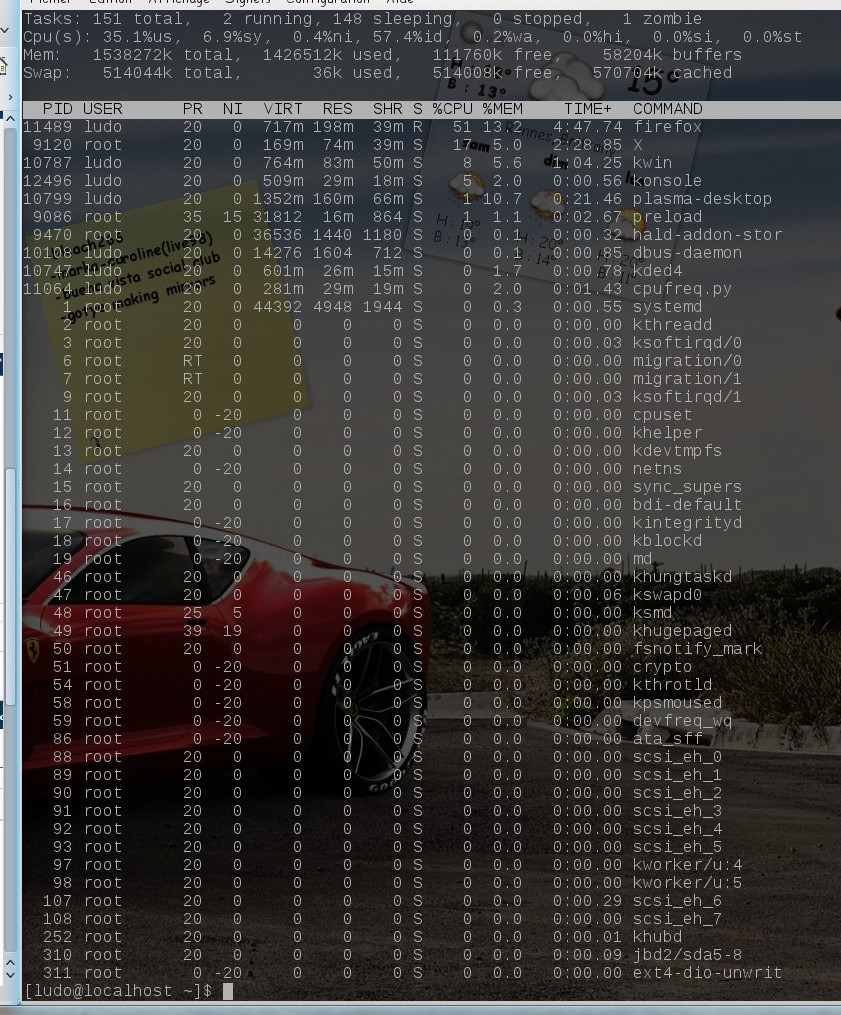Select the plasma-desktop process name
This screenshot has width=841, height=1015.
[x=702, y=199]
